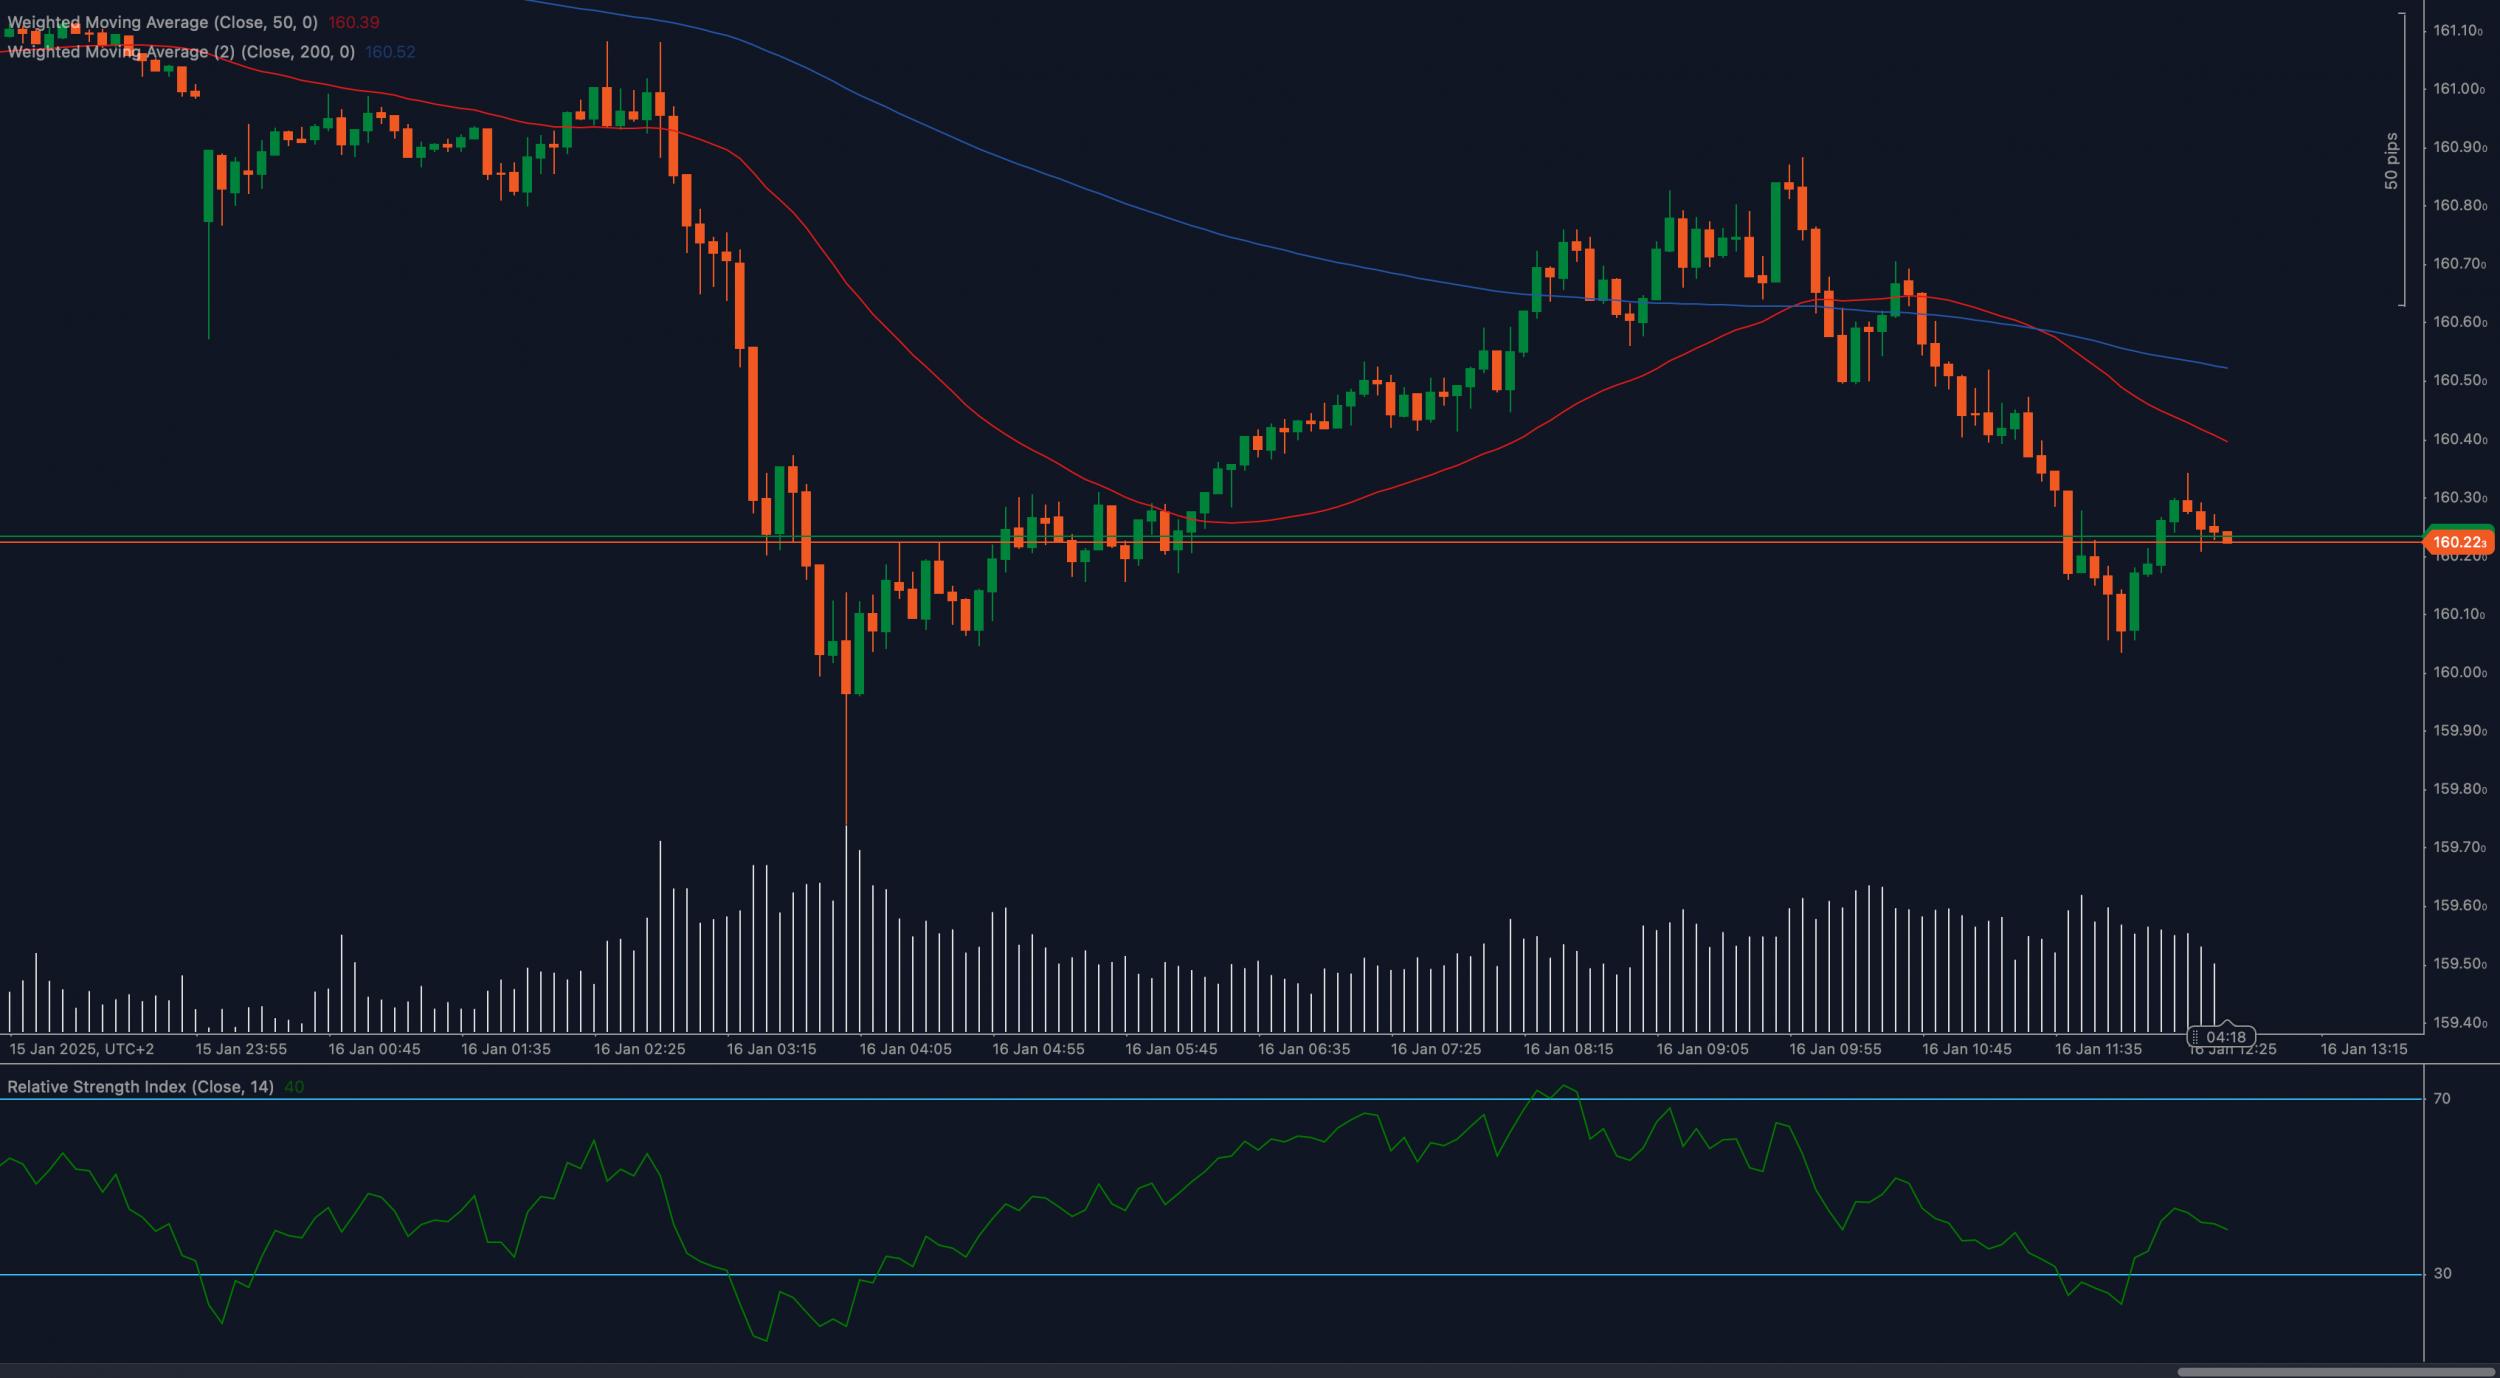Screen dimensions: 2500x1378
Task: Click the 15 Jan 2025, UTC+2 timezone label
Action: coord(82,1049)
